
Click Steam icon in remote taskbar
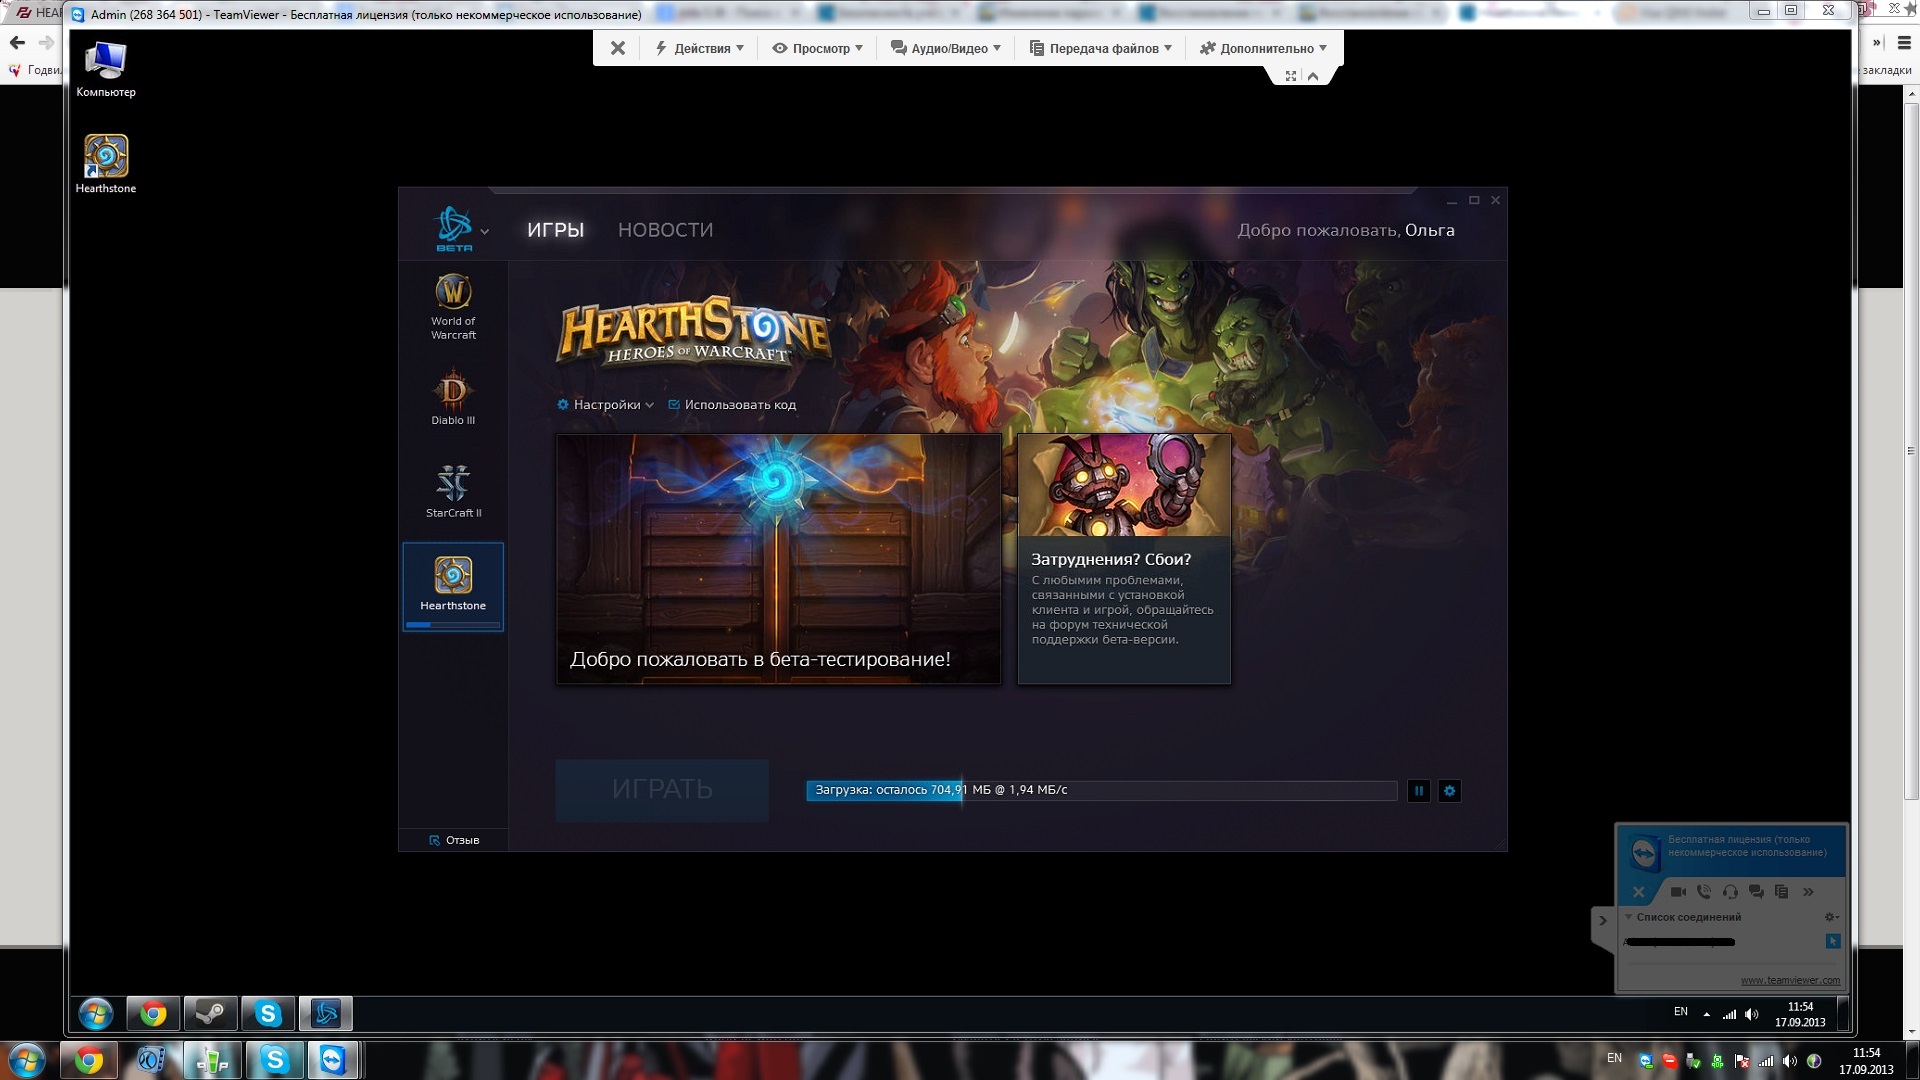pos(210,1014)
